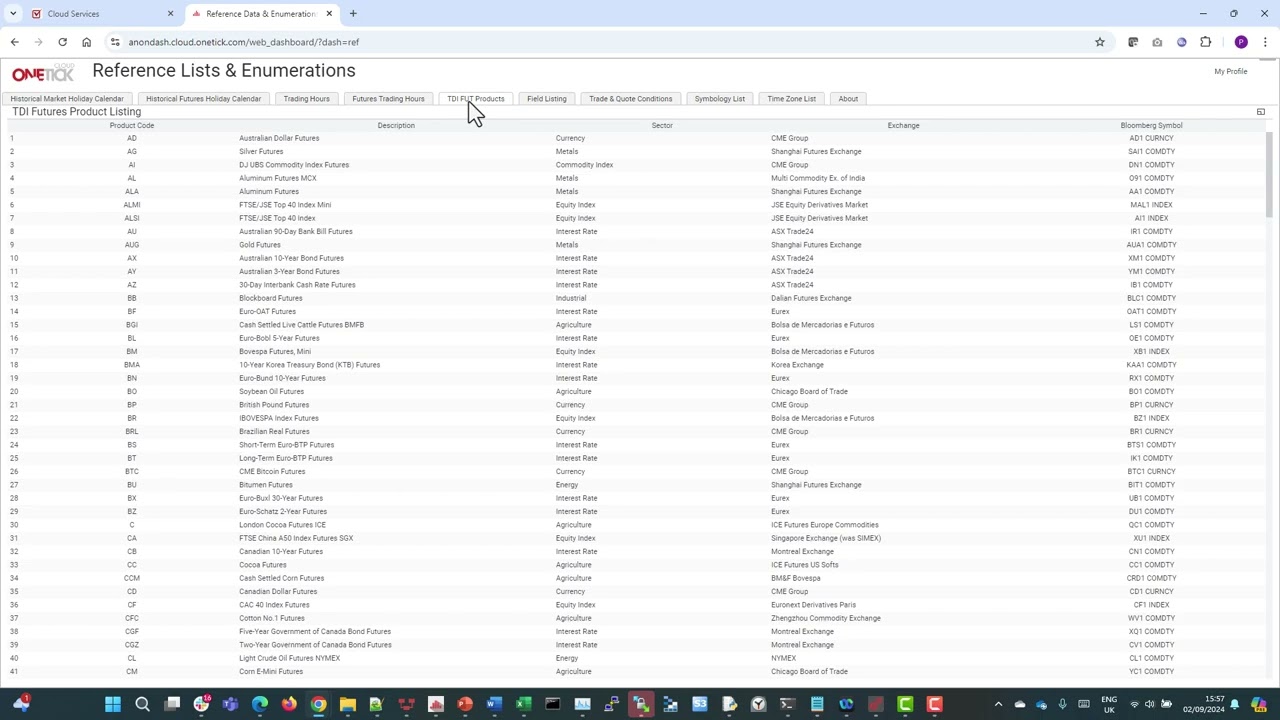Open Firefox from taskbar

(x=289, y=705)
